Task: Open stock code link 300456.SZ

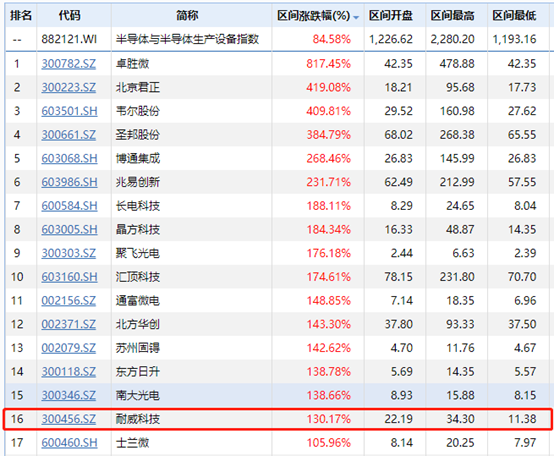Action: 69,419
